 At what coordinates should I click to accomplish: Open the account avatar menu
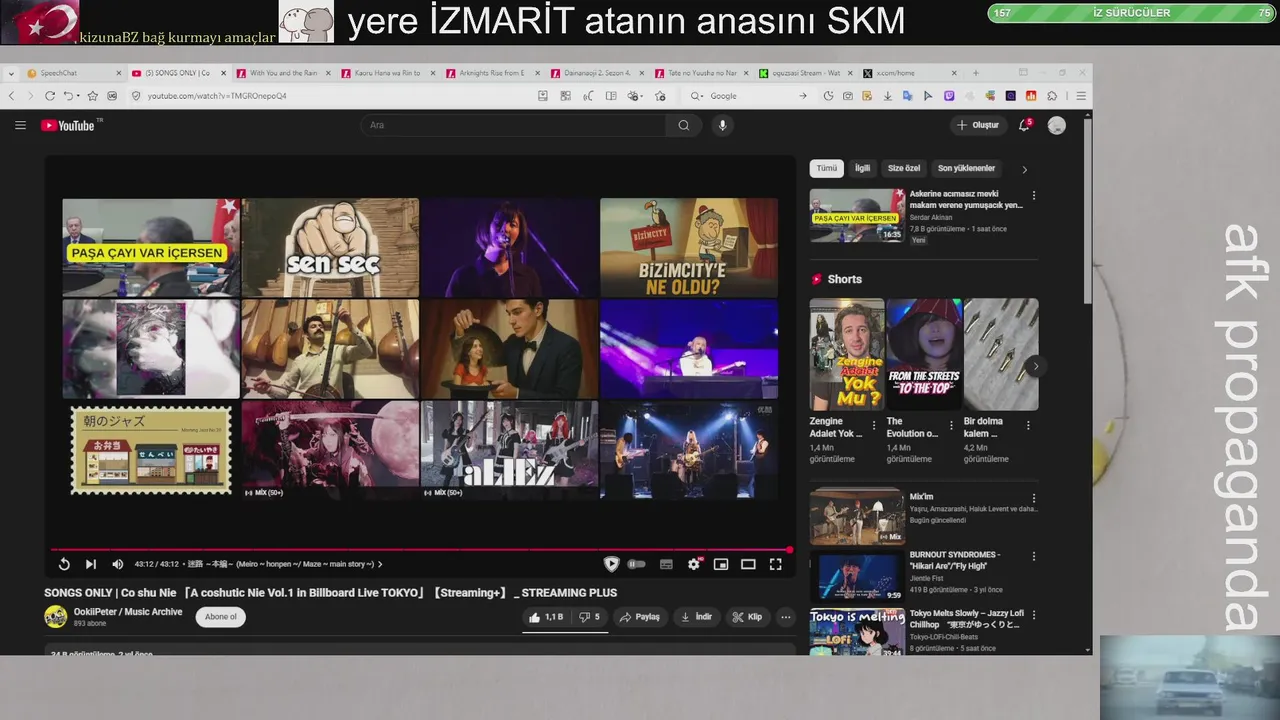tap(1057, 125)
